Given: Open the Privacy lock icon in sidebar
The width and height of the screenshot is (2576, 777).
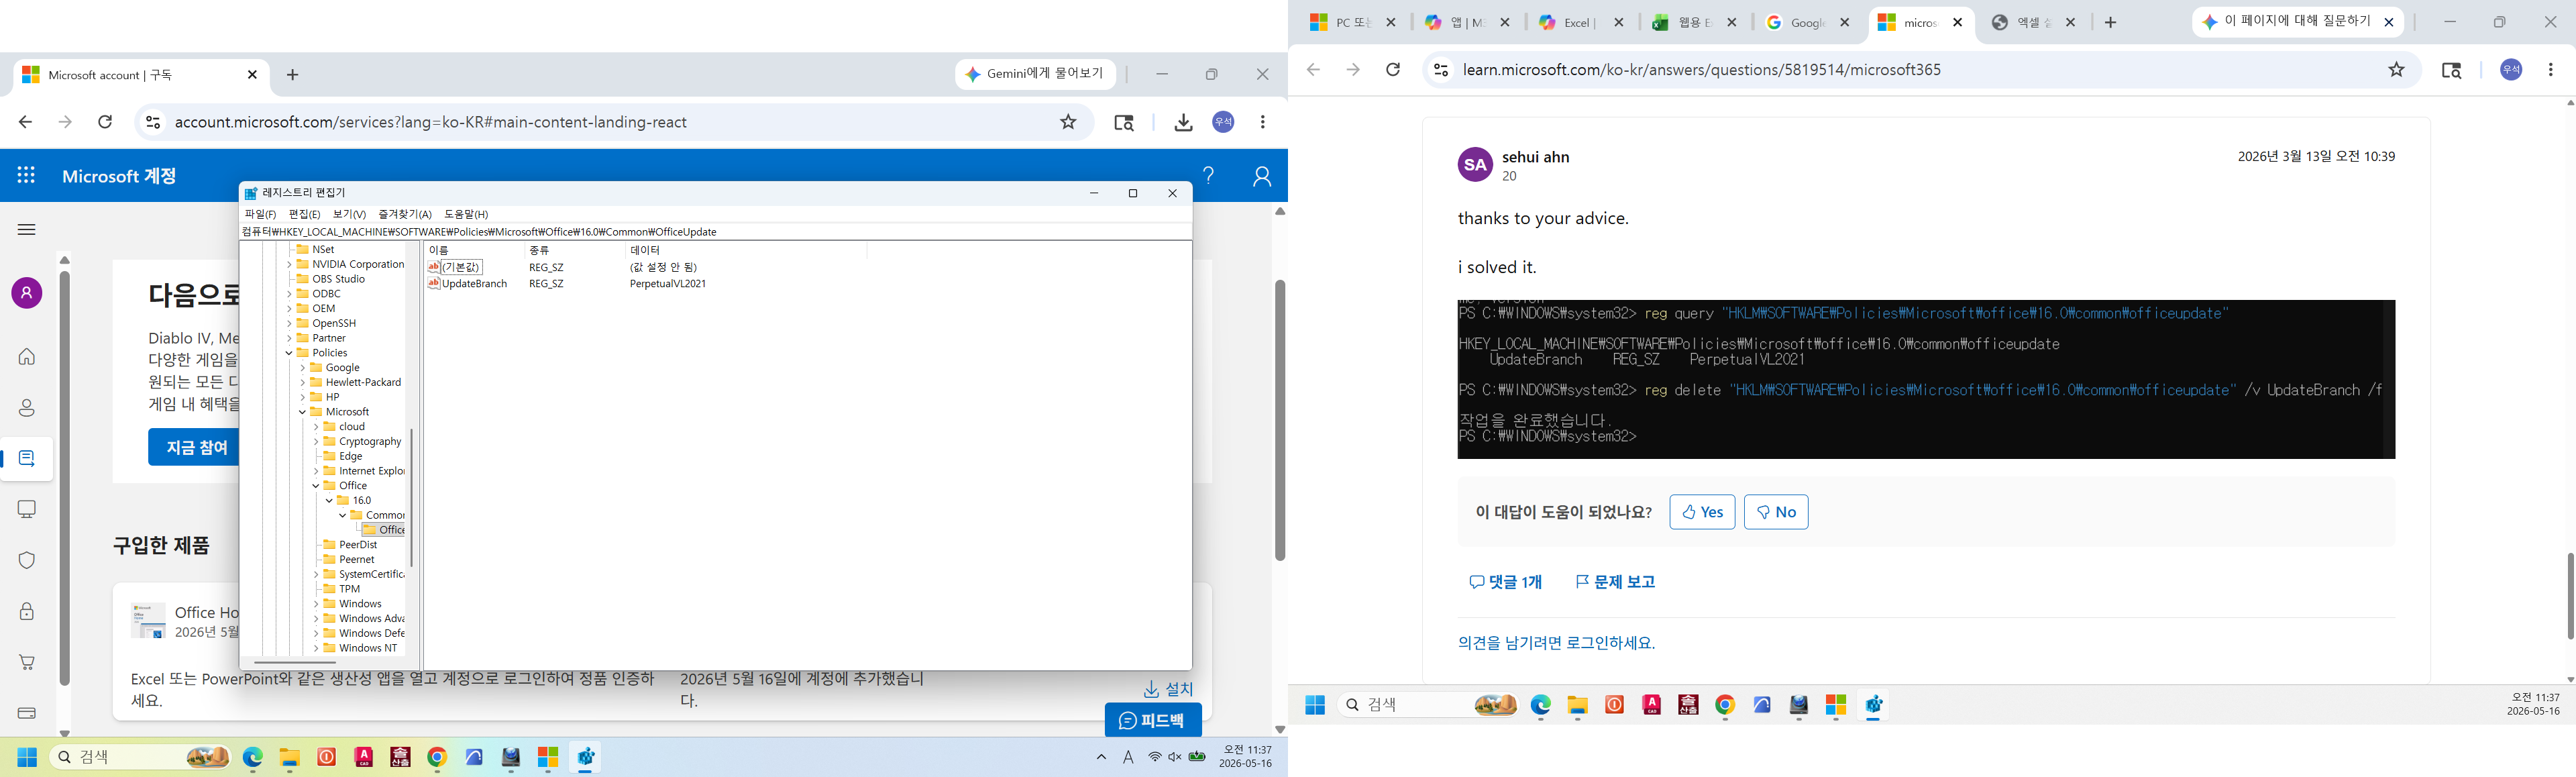Looking at the screenshot, I should click(27, 611).
